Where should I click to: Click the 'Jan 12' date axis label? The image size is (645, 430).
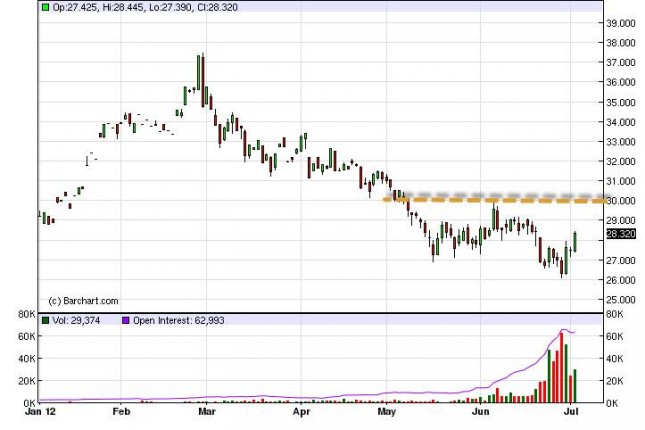(x=40, y=411)
